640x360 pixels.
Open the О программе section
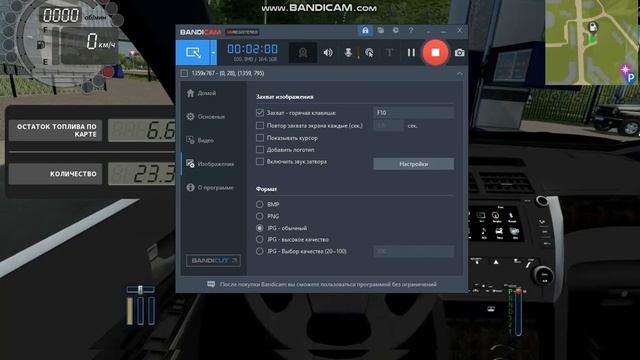[210, 188]
